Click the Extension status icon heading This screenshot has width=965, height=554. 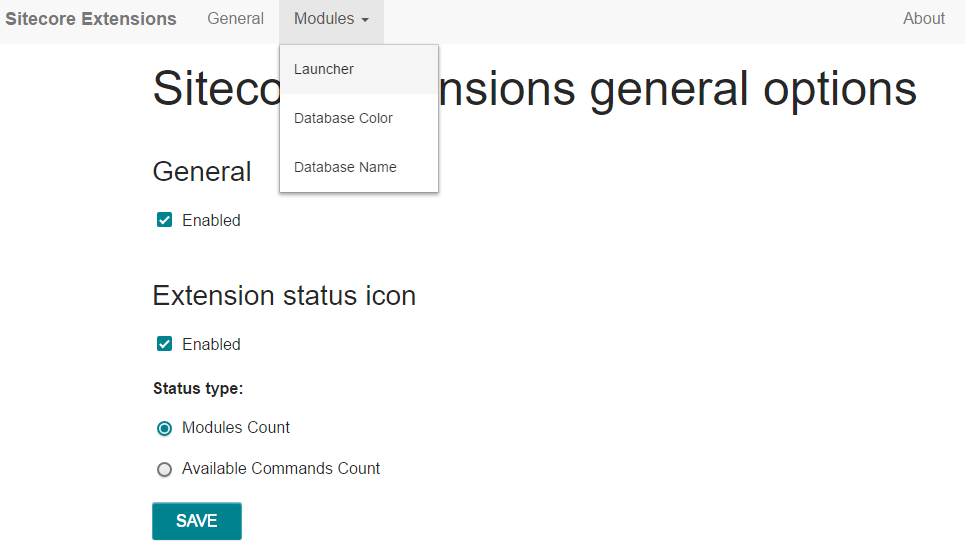coord(284,295)
